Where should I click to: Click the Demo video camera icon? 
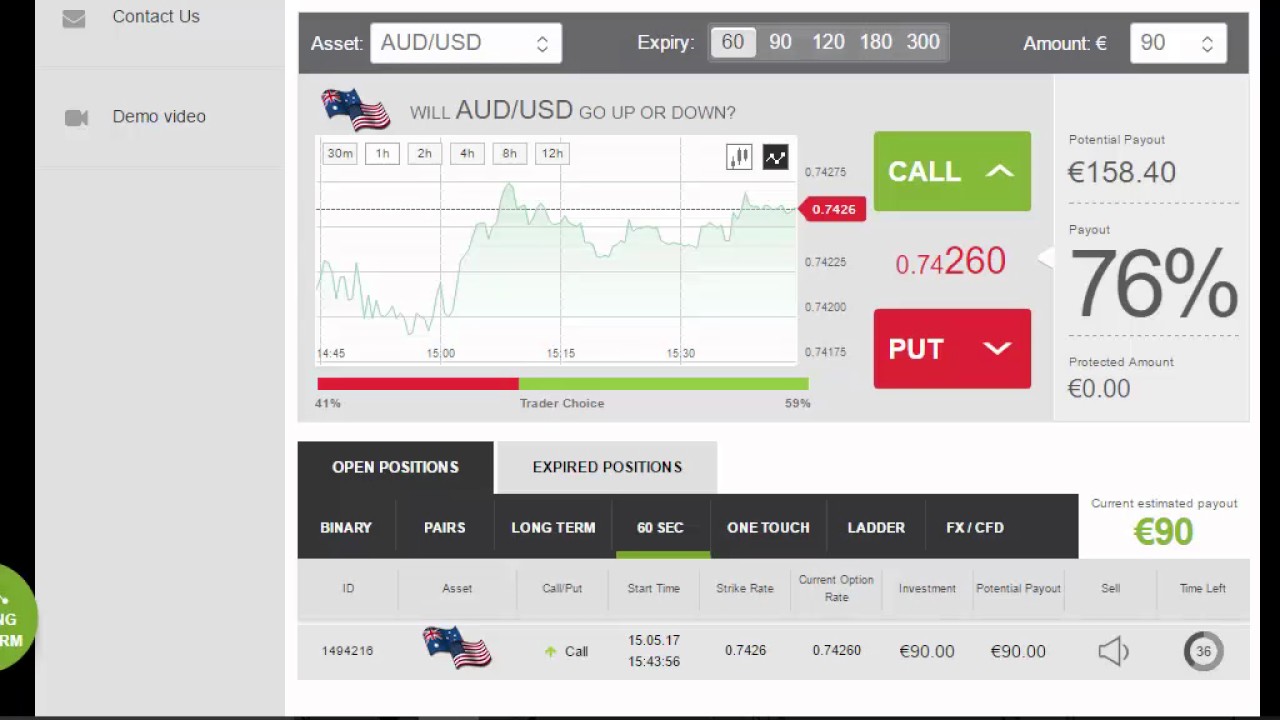tap(76, 118)
